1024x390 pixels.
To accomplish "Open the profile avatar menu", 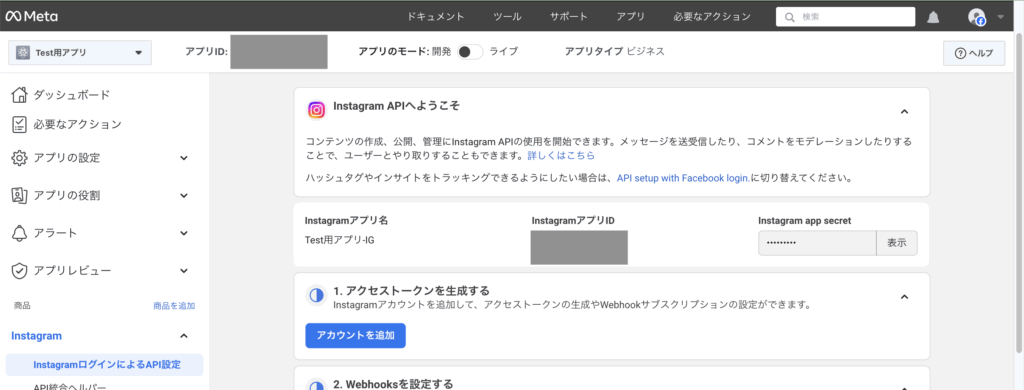I will (x=976, y=17).
